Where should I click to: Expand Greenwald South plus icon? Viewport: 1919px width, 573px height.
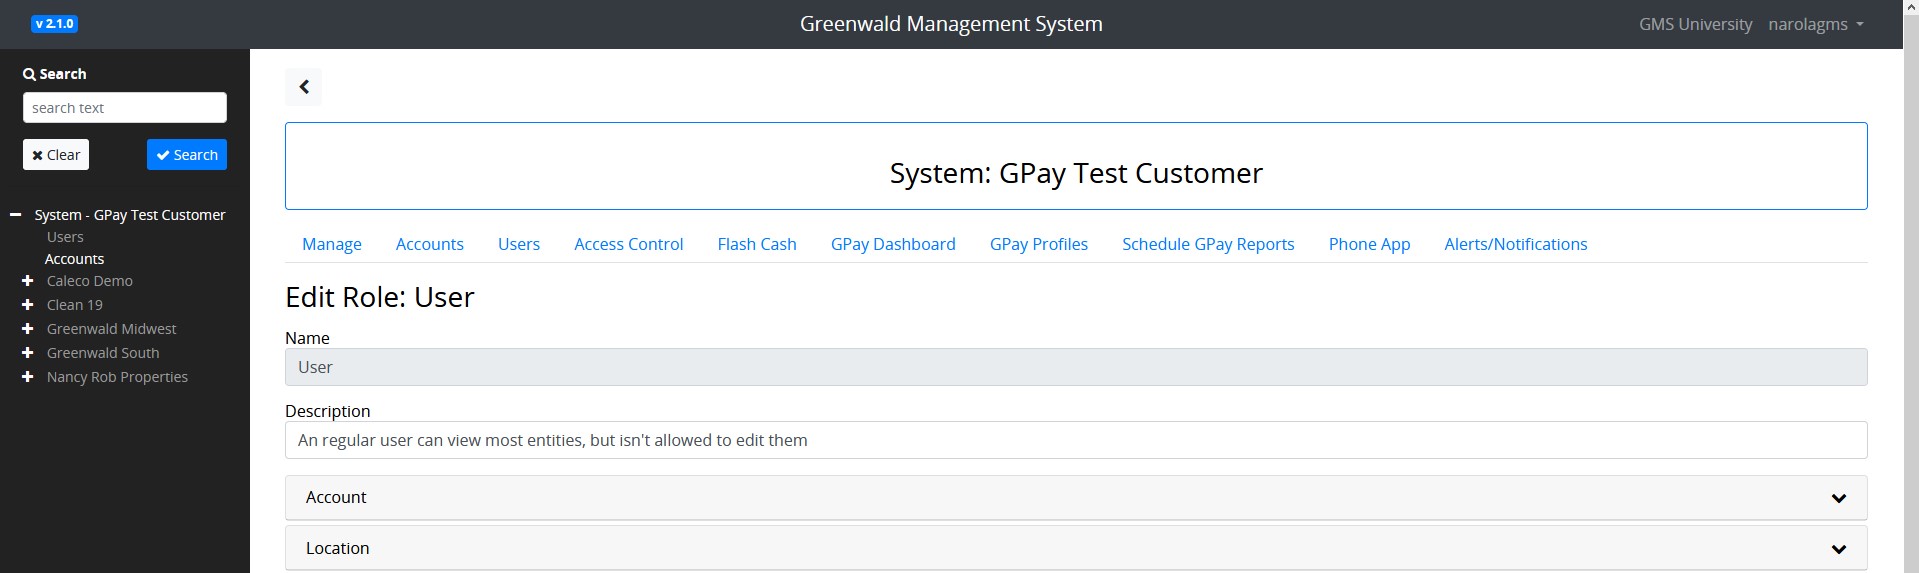[28, 353]
